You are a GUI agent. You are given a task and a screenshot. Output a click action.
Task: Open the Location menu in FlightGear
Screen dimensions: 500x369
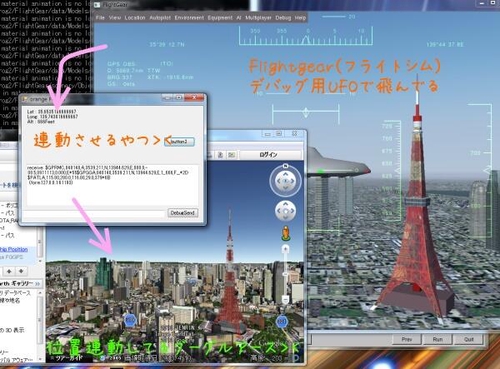point(135,18)
